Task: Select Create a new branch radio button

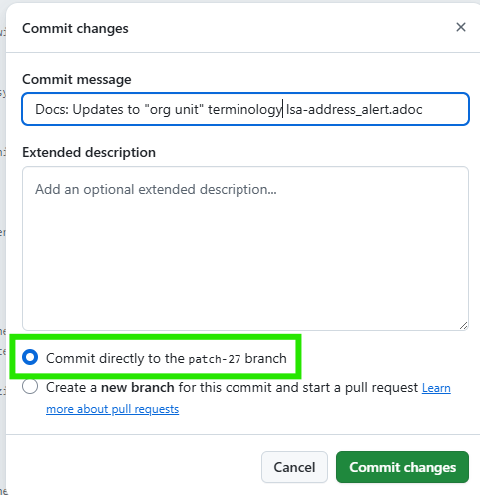Action: pyautogui.click(x=30, y=387)
